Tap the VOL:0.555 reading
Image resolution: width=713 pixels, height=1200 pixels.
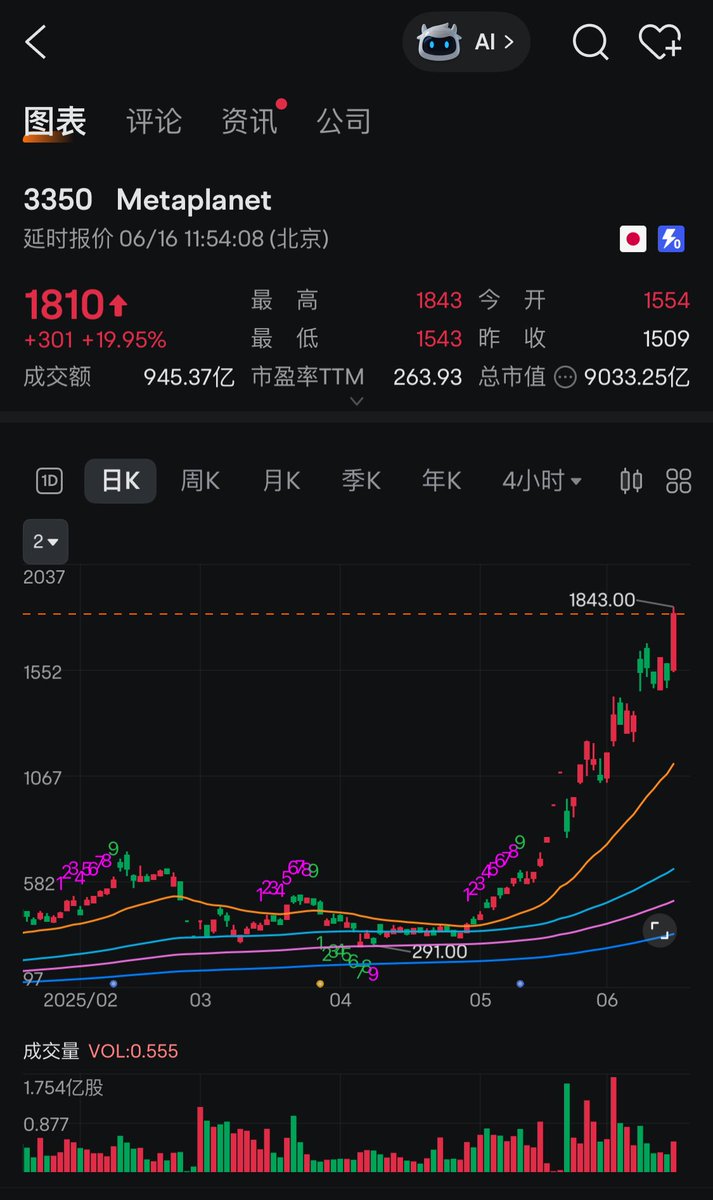click(133, 1051)
